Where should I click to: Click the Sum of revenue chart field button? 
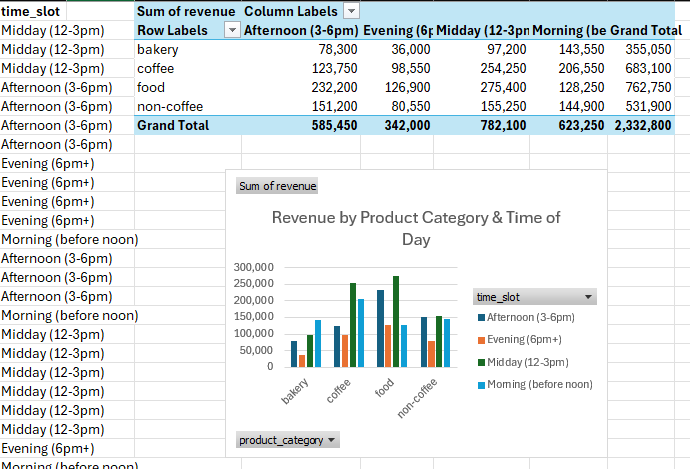tap(277, 186)
